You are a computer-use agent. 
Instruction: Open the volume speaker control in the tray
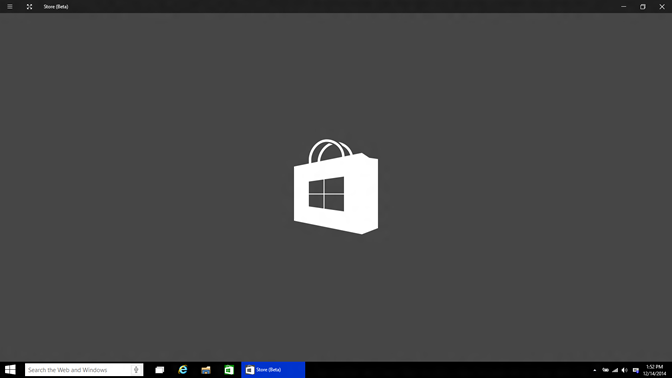625,370
